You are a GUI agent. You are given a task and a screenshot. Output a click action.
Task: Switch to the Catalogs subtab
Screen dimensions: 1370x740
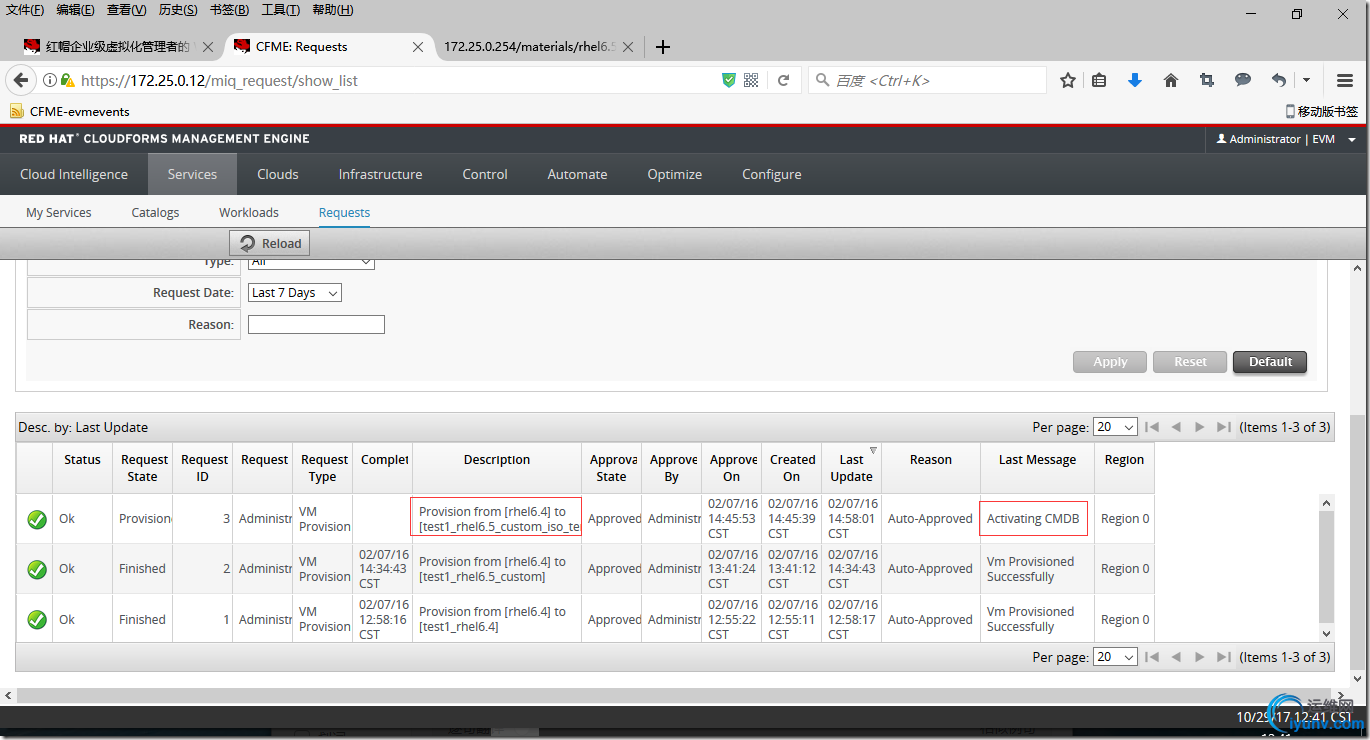155,212
